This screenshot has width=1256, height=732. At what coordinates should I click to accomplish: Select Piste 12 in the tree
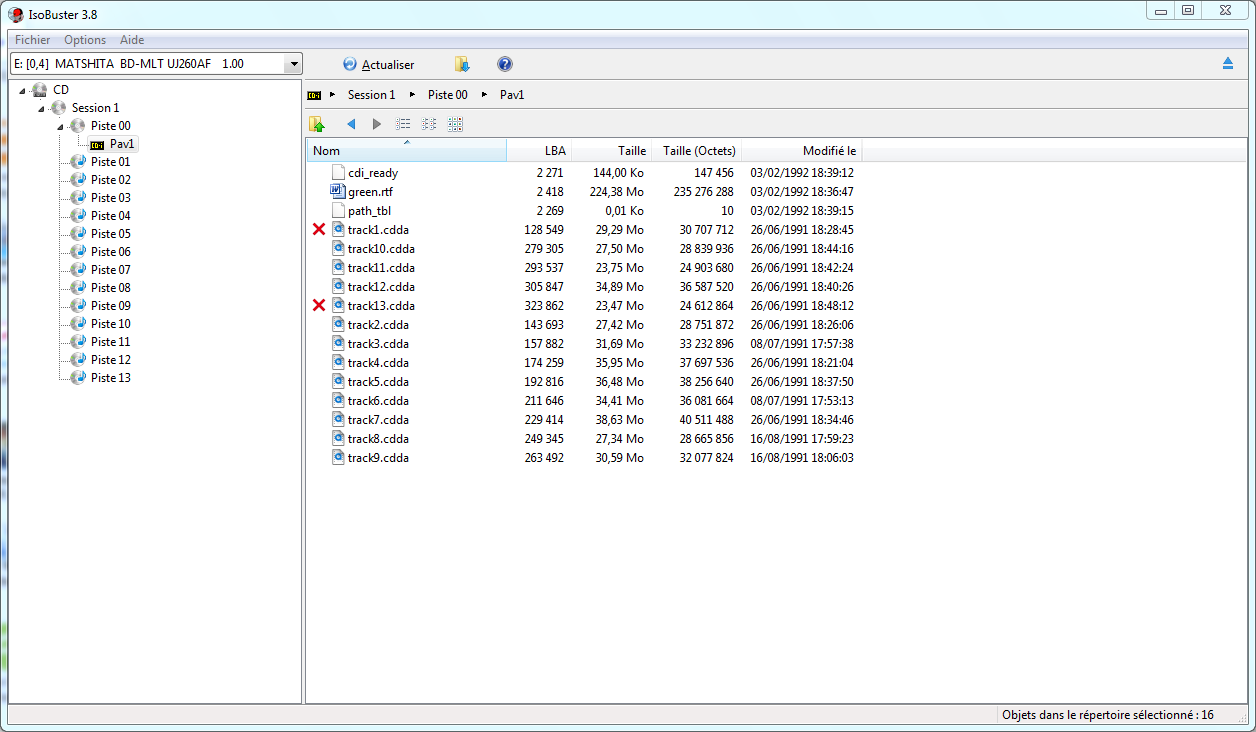pos(110,360)
